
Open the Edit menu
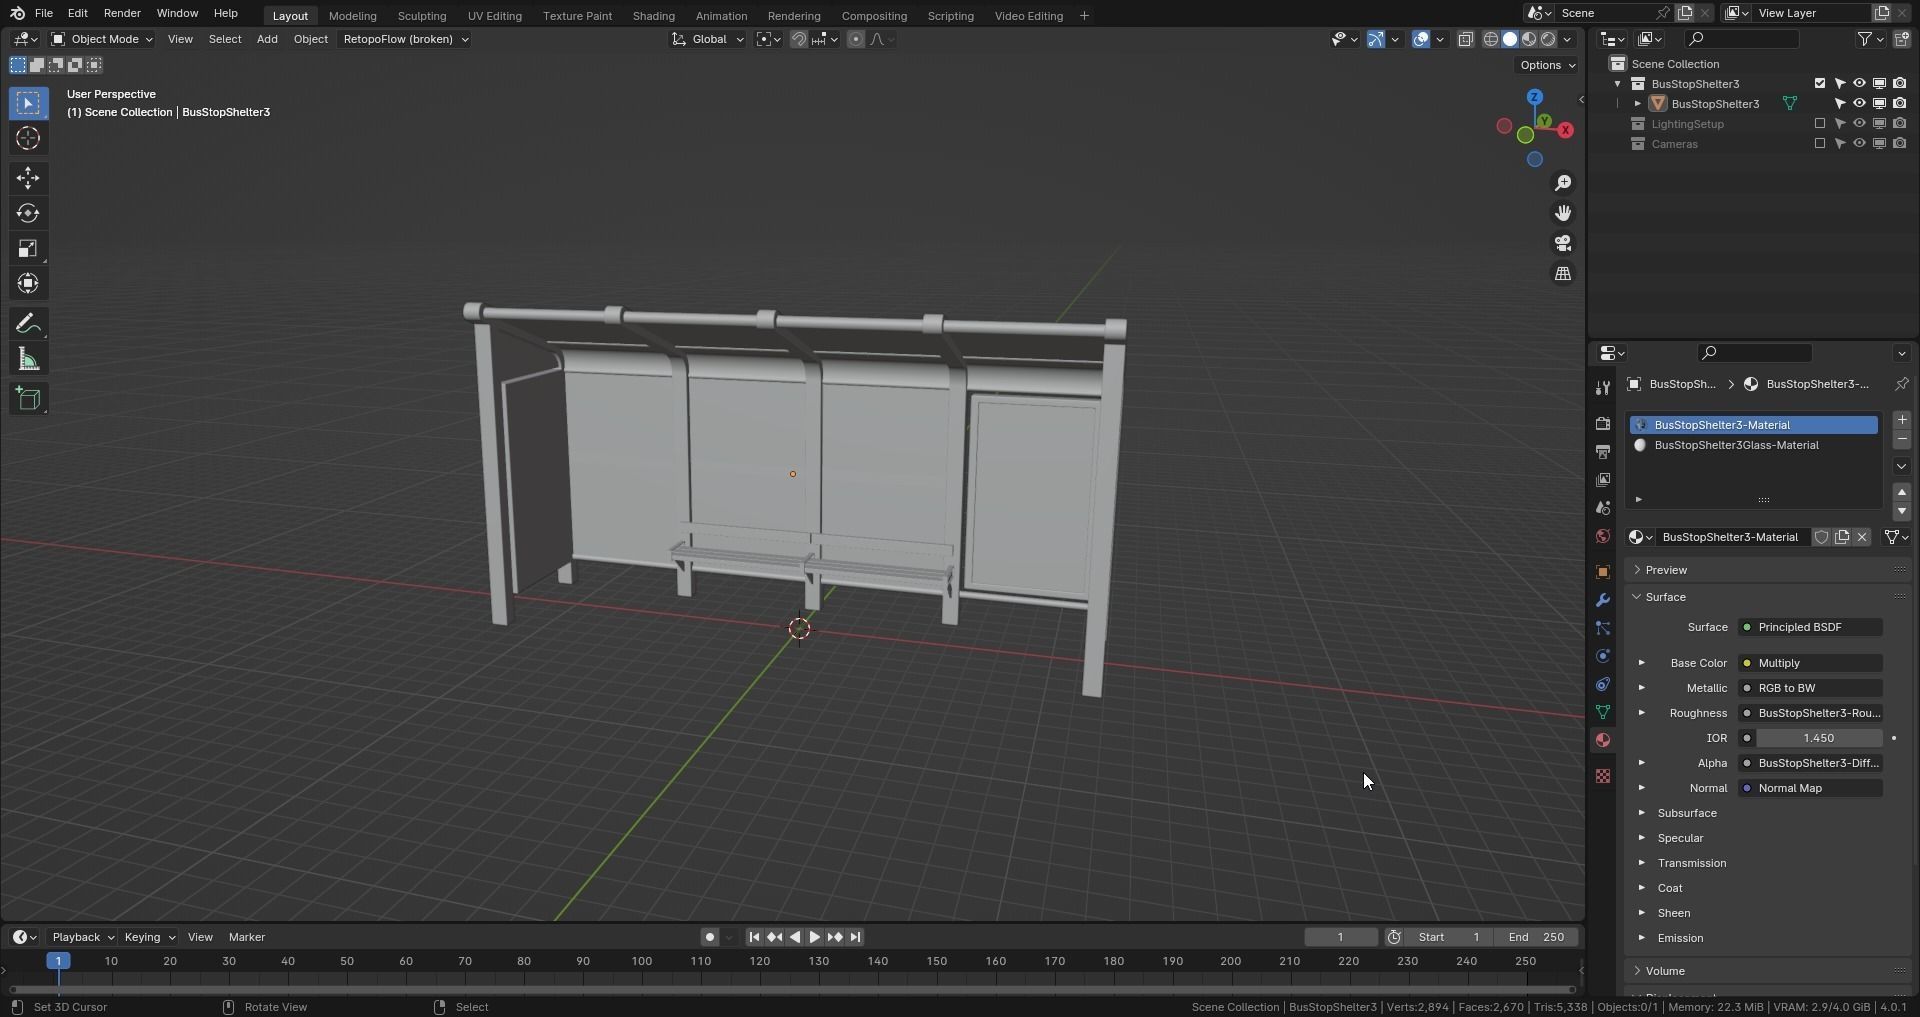tap(77, 13)
